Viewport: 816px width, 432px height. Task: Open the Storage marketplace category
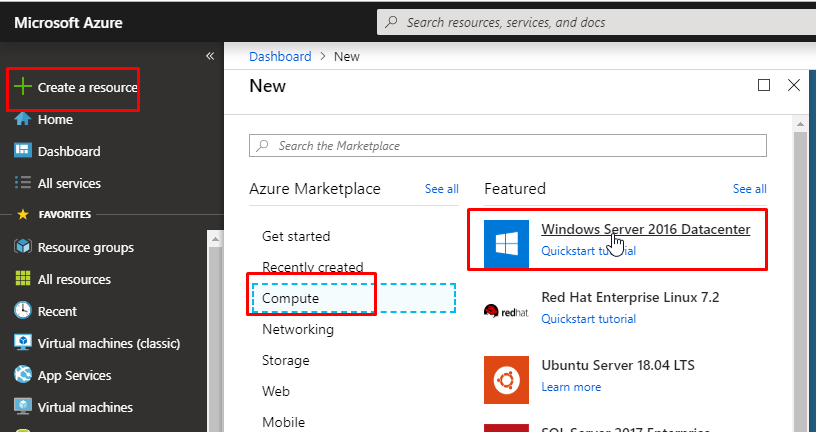click(286, 360)
